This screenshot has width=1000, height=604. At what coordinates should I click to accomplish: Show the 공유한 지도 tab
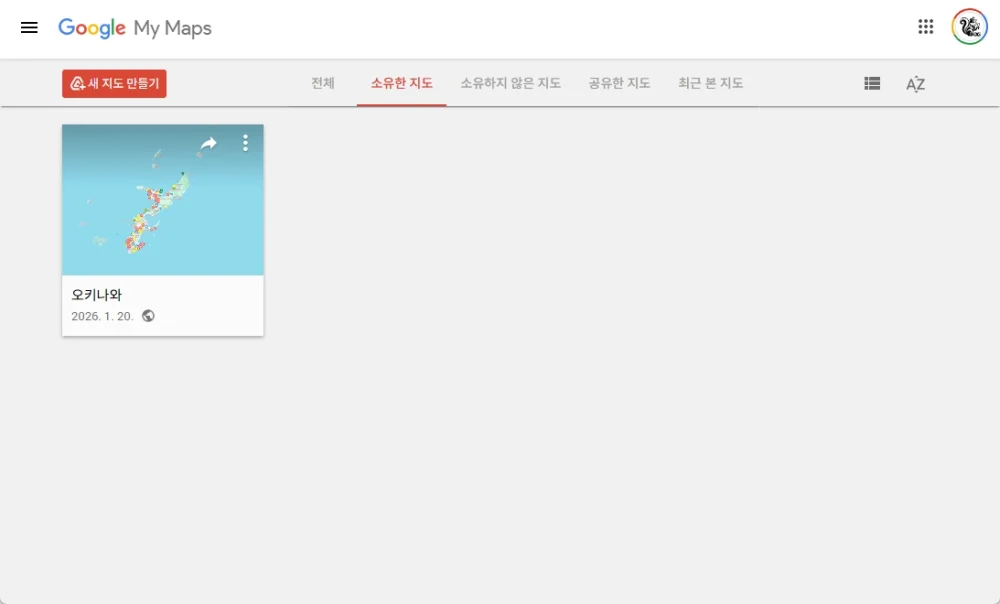pyautogui.click(x=619, y=83)
